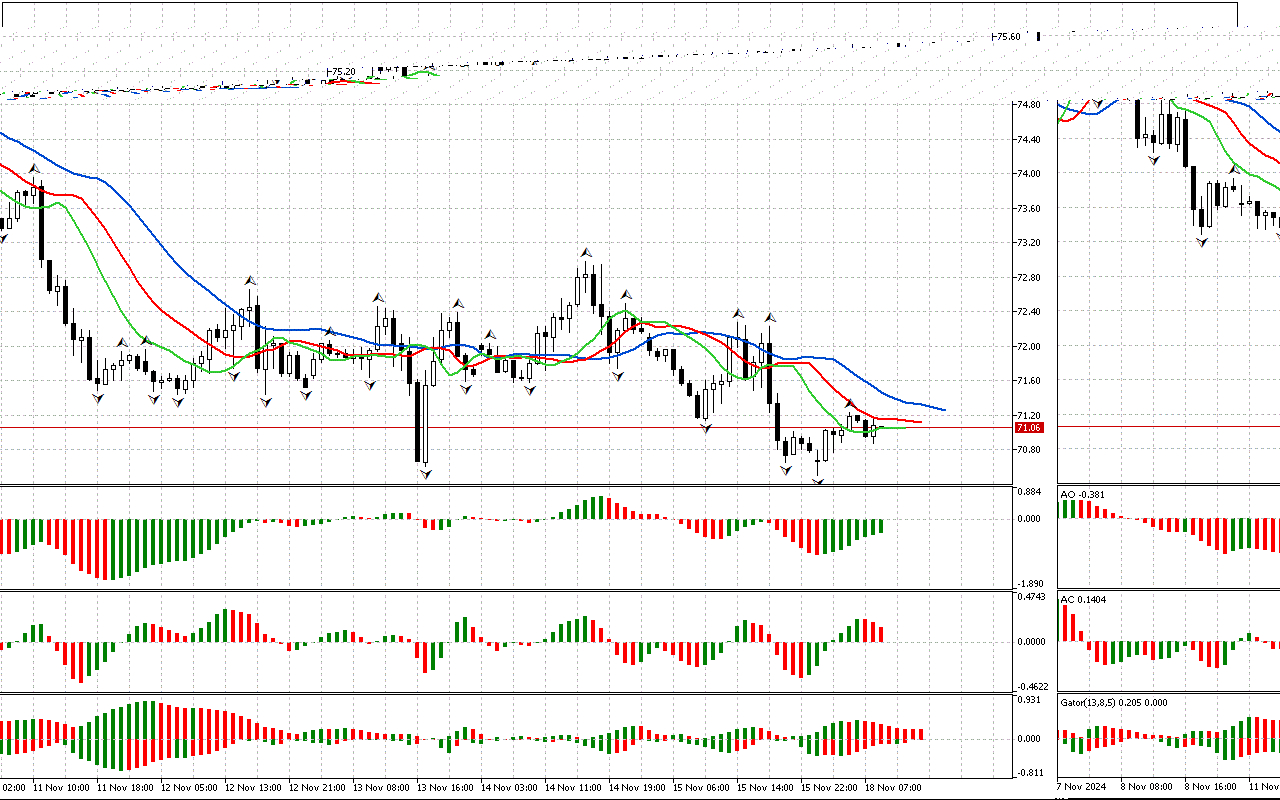1280x800 pixels.
Task: Select the Gator(13,8,5) indicator label
Action: tap(1115, 702)
